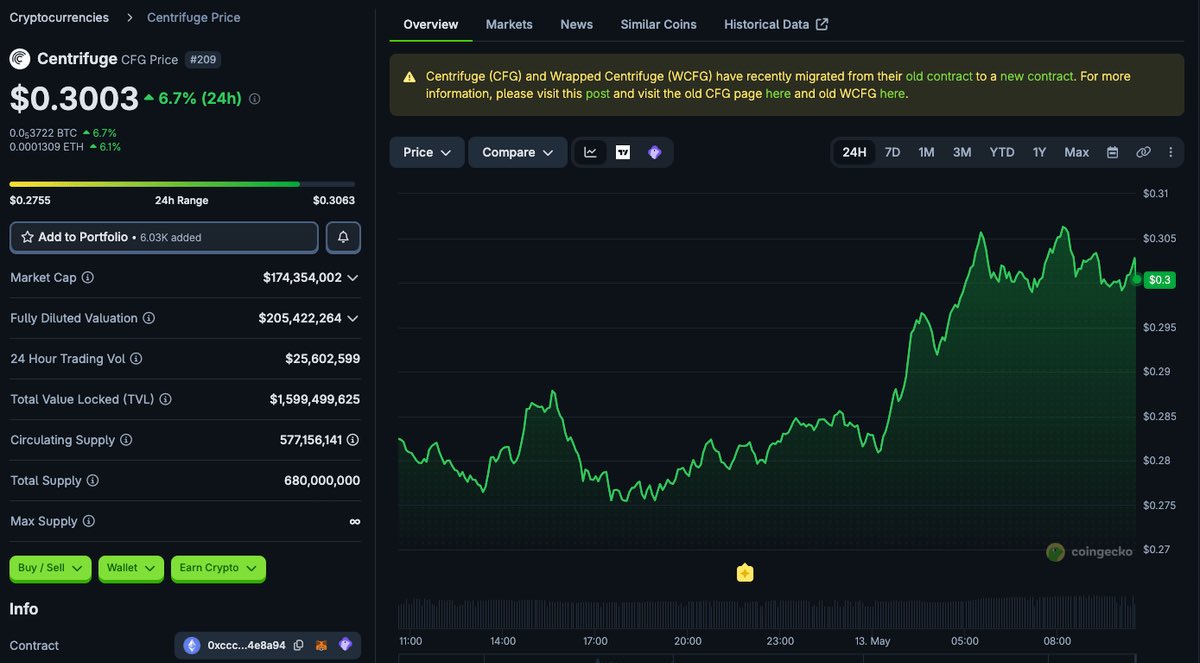Viewport: 1200px width, 663px height.
Task: Click the green $0.3 price marker
Action: click(x=1159, y=280)
